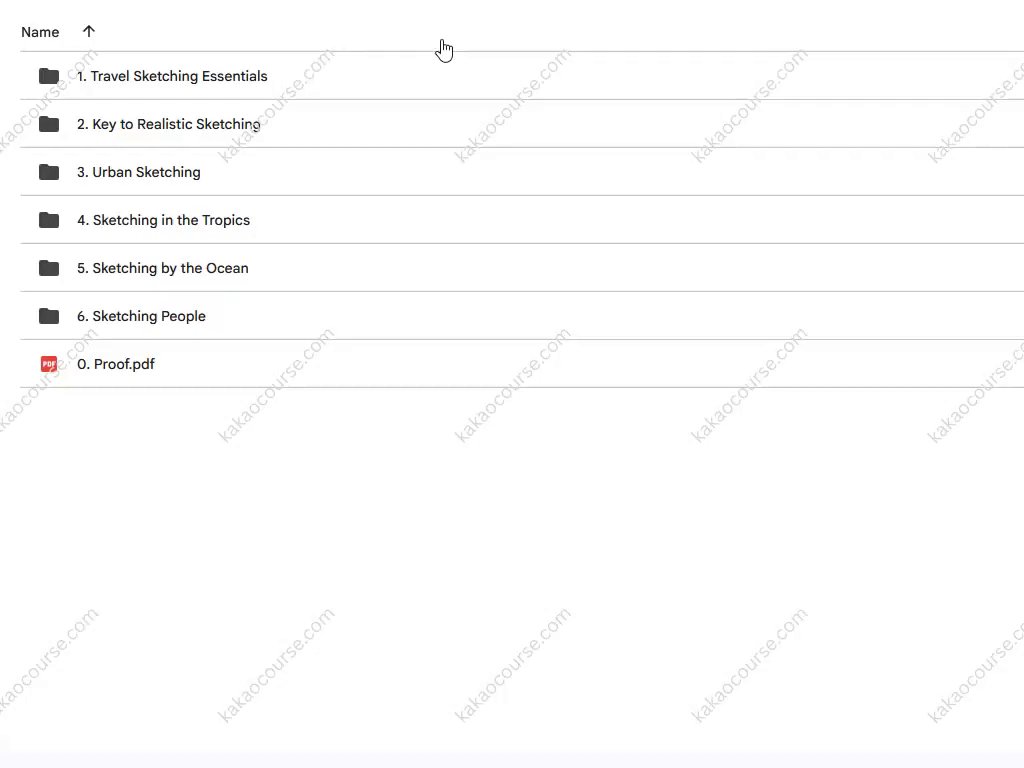Select '4. Sketching in the Tropics' row
1024x768 pixels.
pos(522,220)
